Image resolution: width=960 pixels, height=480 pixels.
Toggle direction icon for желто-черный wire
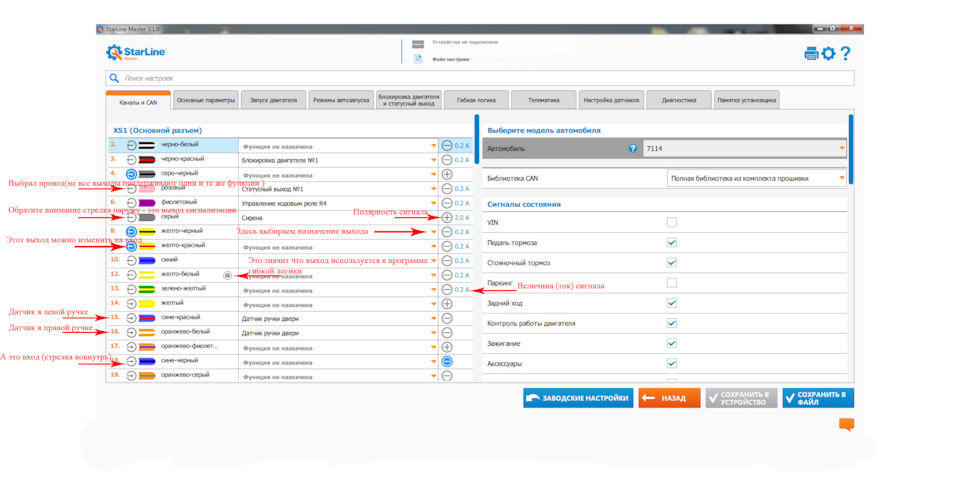(x=131, y=231)
